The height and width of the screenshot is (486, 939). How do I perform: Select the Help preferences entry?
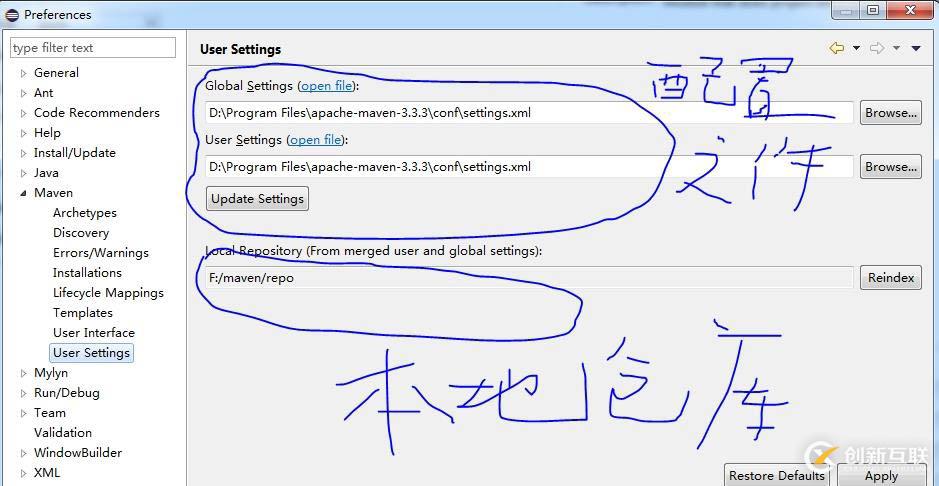tap(47, 133)
